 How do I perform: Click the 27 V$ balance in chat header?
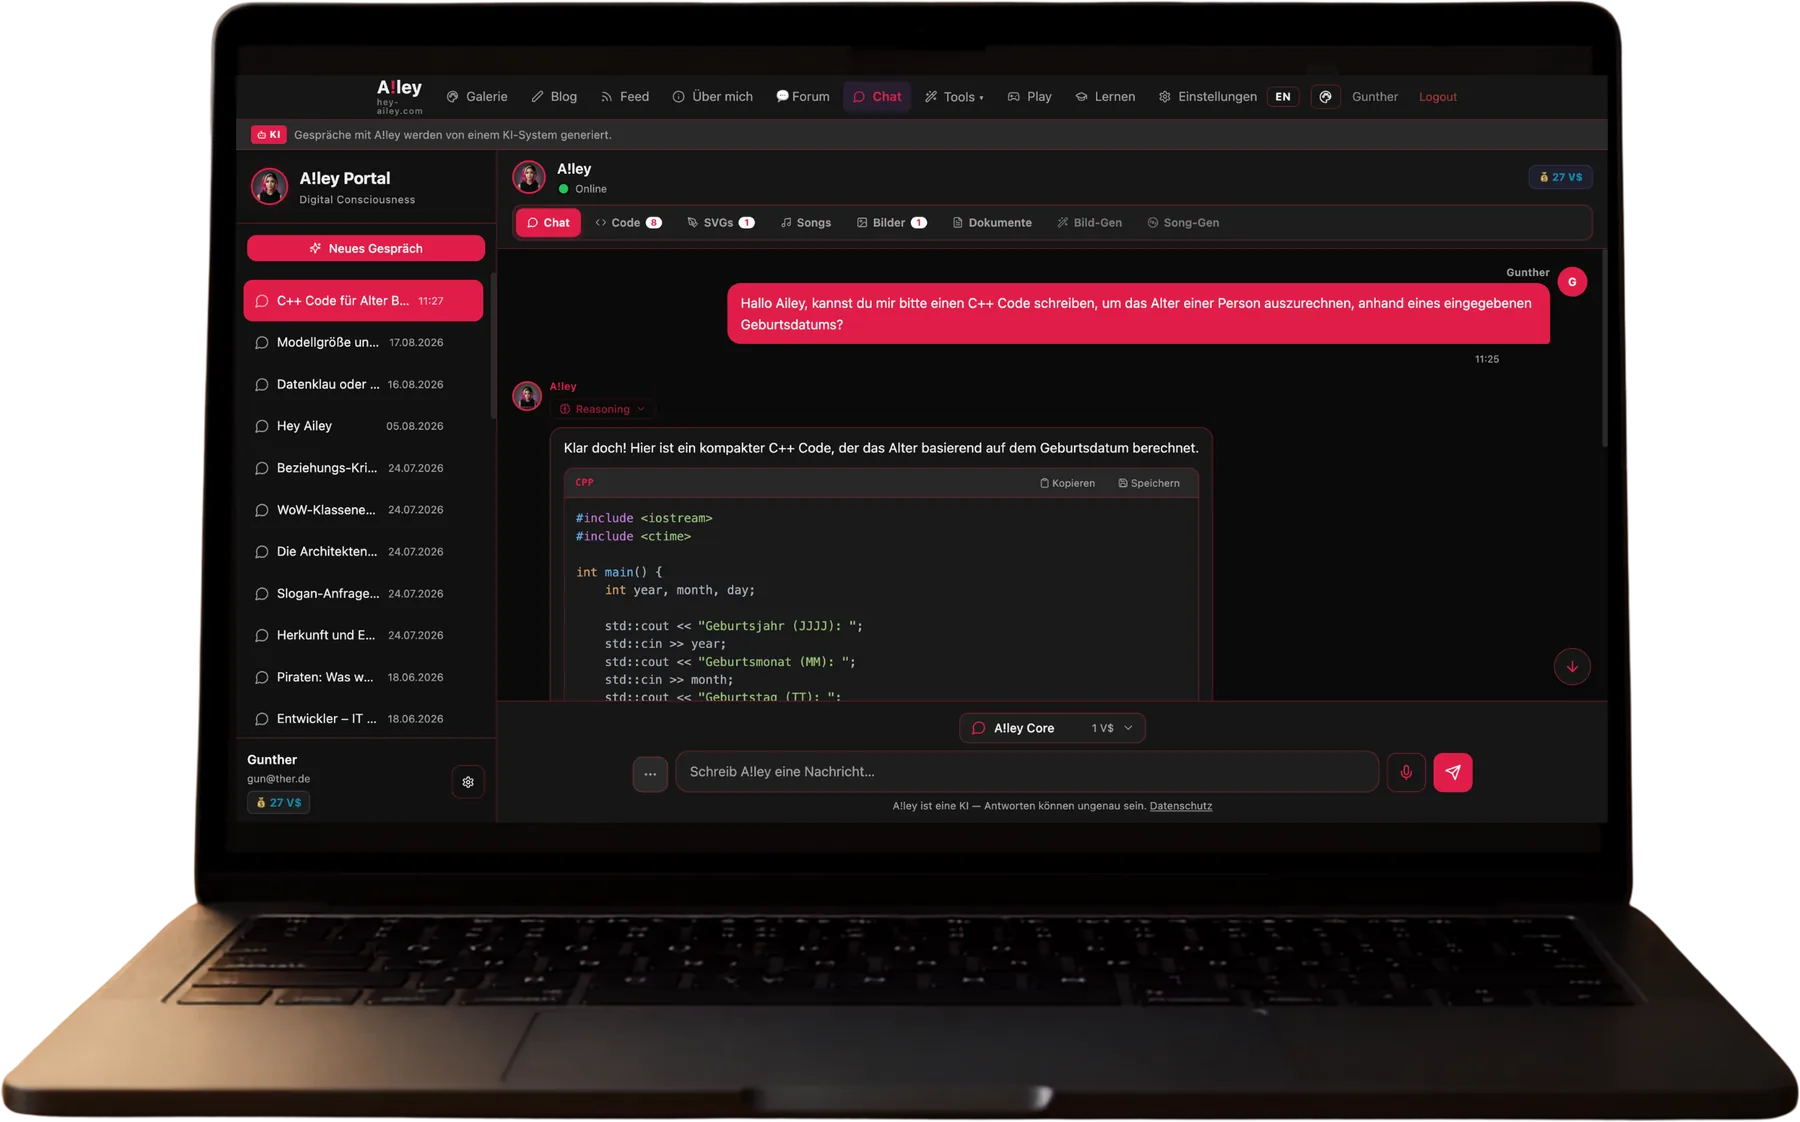point(1561,177)
